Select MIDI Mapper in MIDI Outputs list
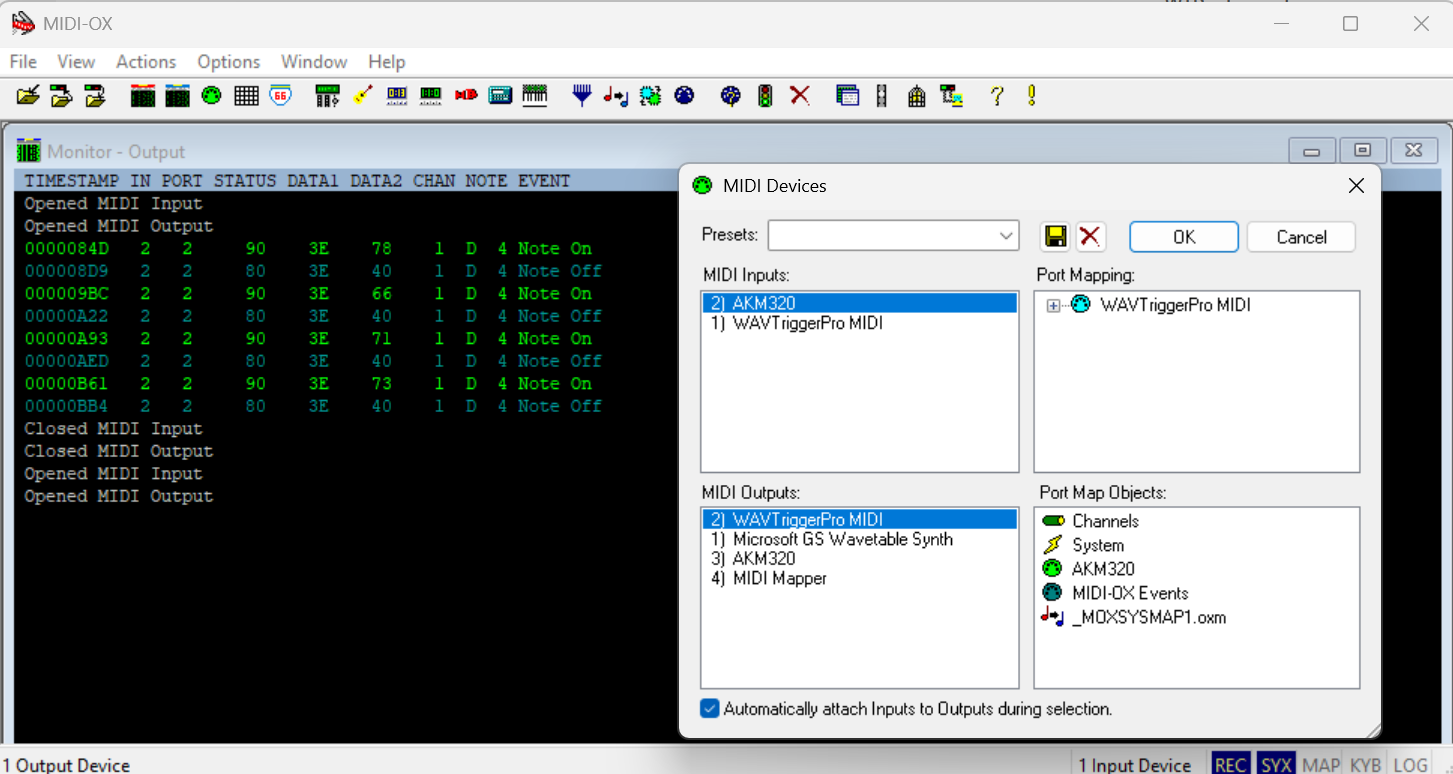This screenshot has width=1453, height=774. click(x=859, y=578)
